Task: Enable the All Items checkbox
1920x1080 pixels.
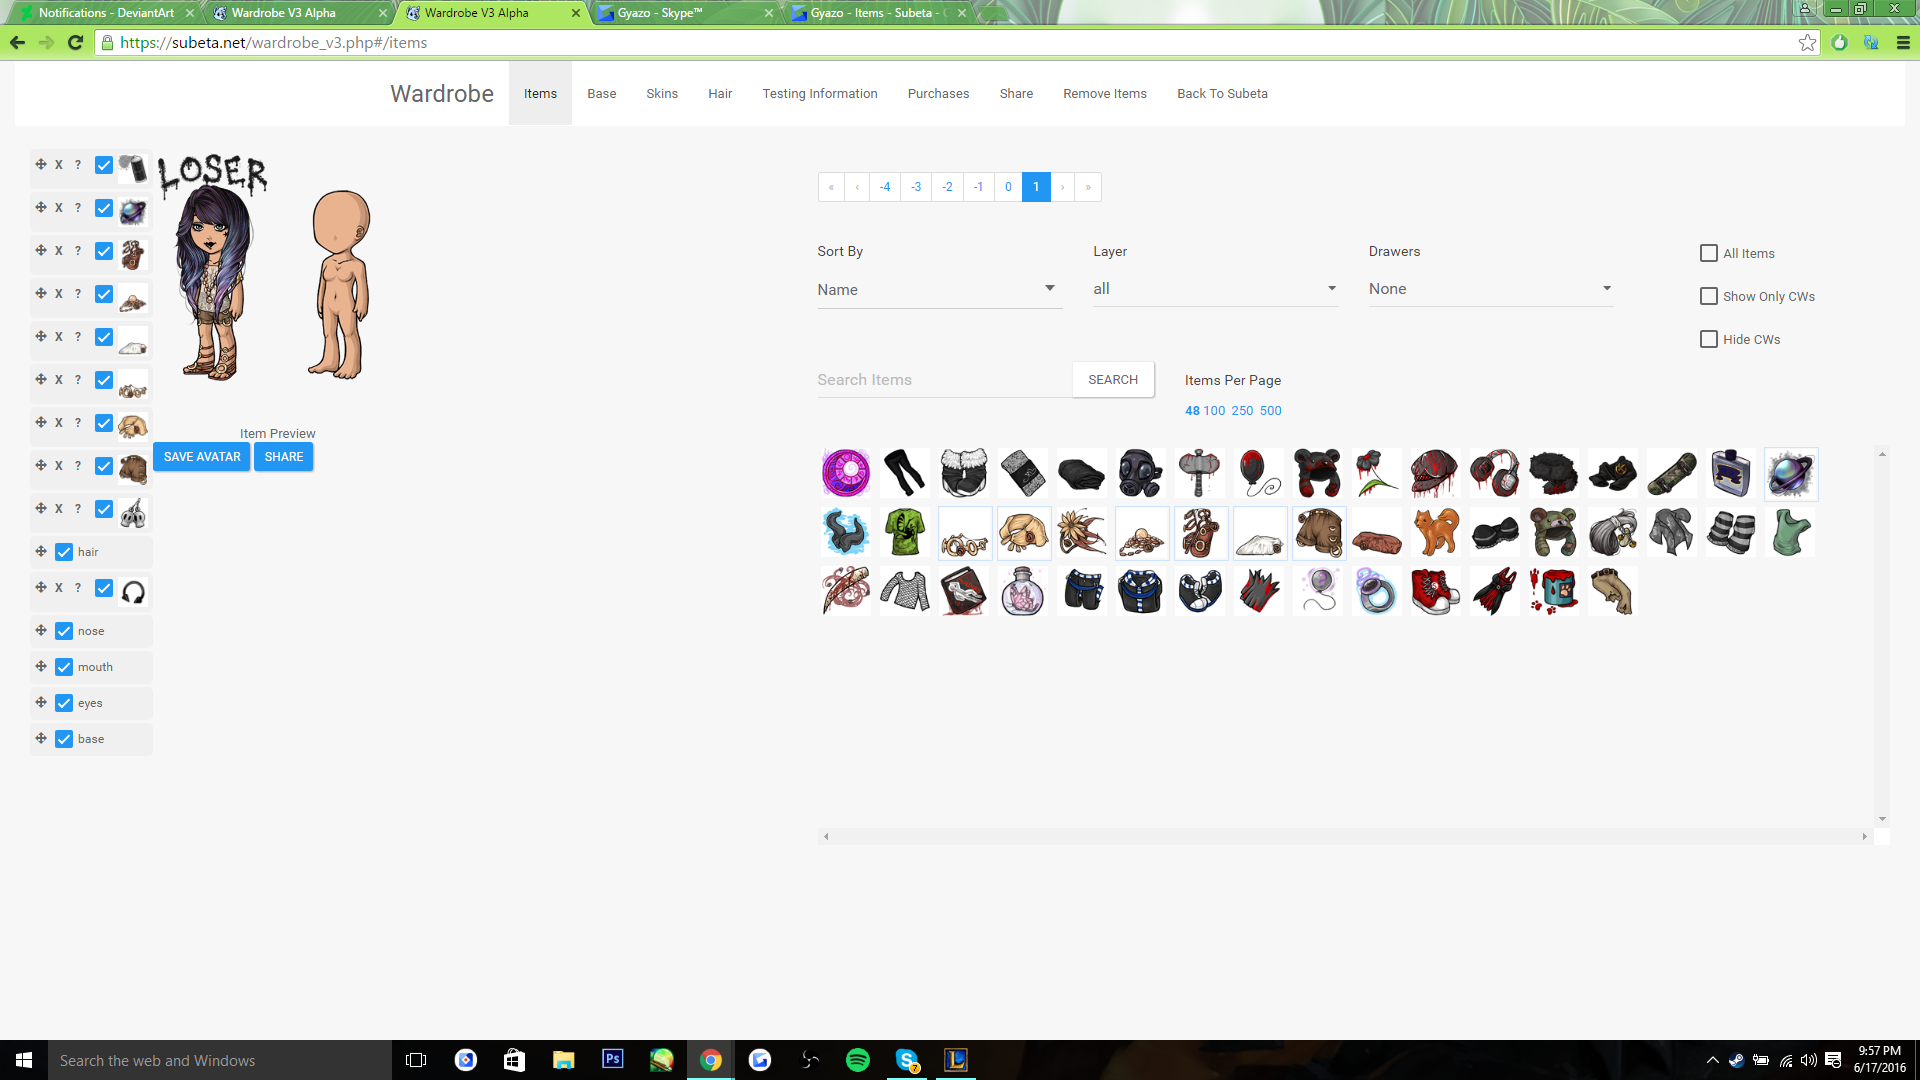Action: [1709, 253]
